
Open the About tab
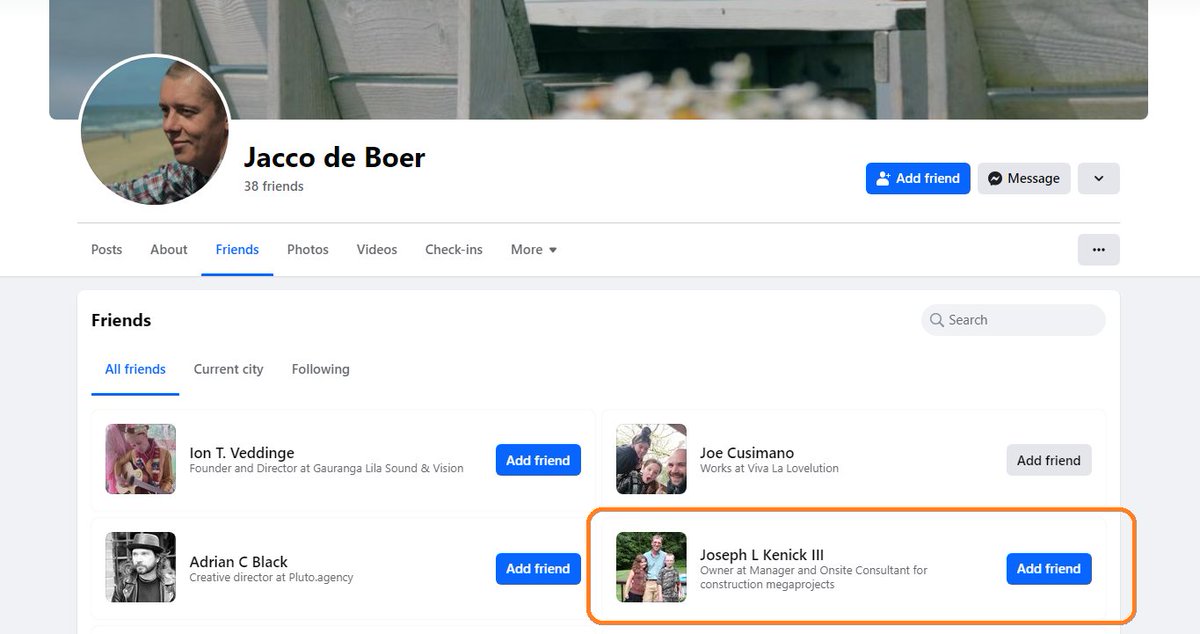pos(169,249)
